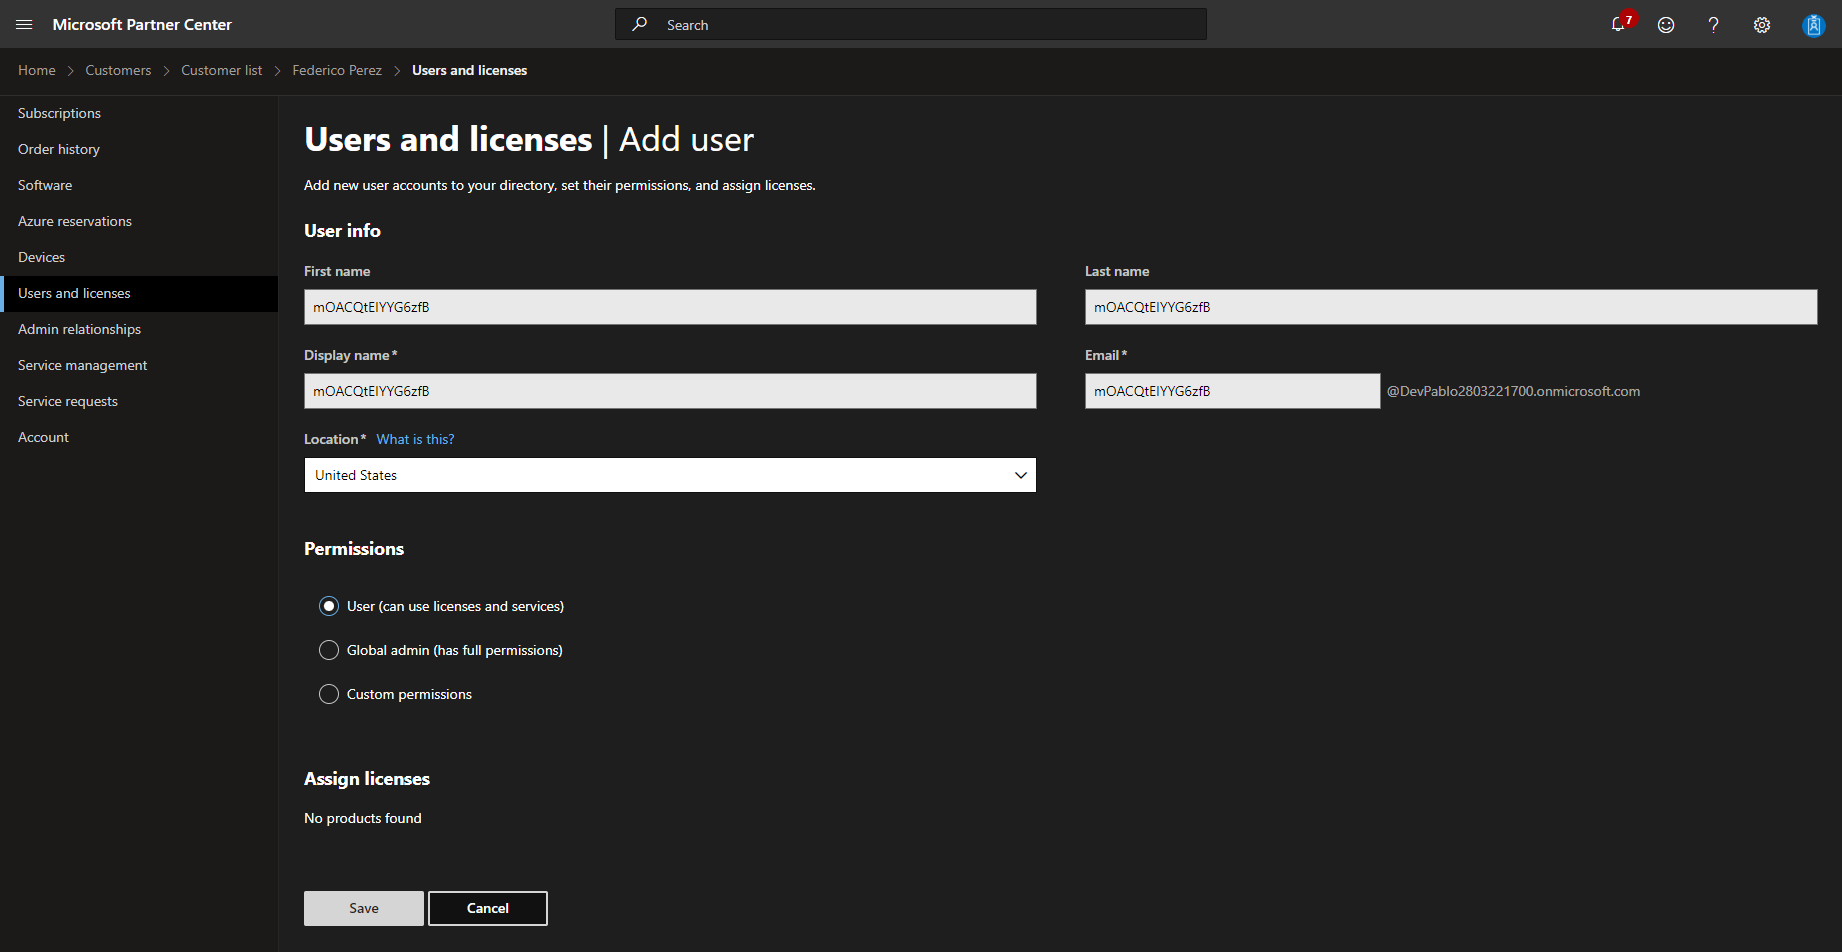Go to Customer list breadcrumb
This screenshot has height=952, width=1842.
pyautogui.click(x=222, y=70)
